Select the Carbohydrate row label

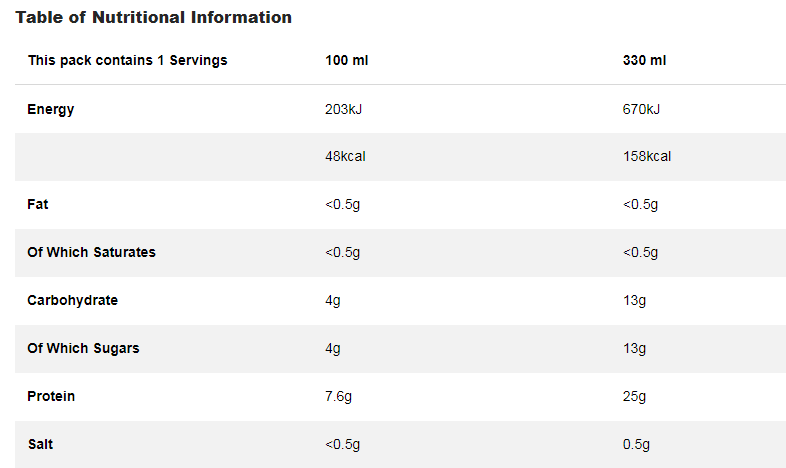point(72,300)
